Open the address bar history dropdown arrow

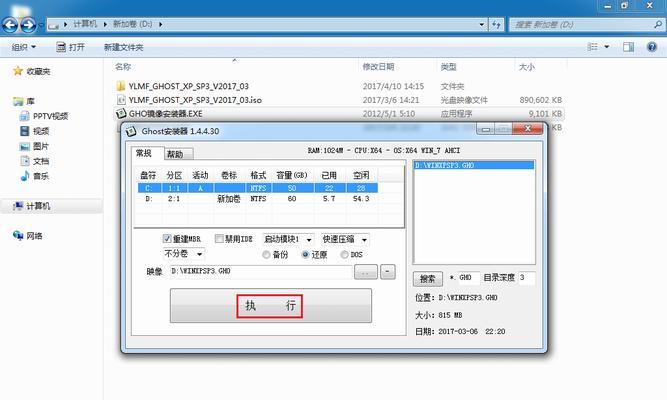pos(482,25)
